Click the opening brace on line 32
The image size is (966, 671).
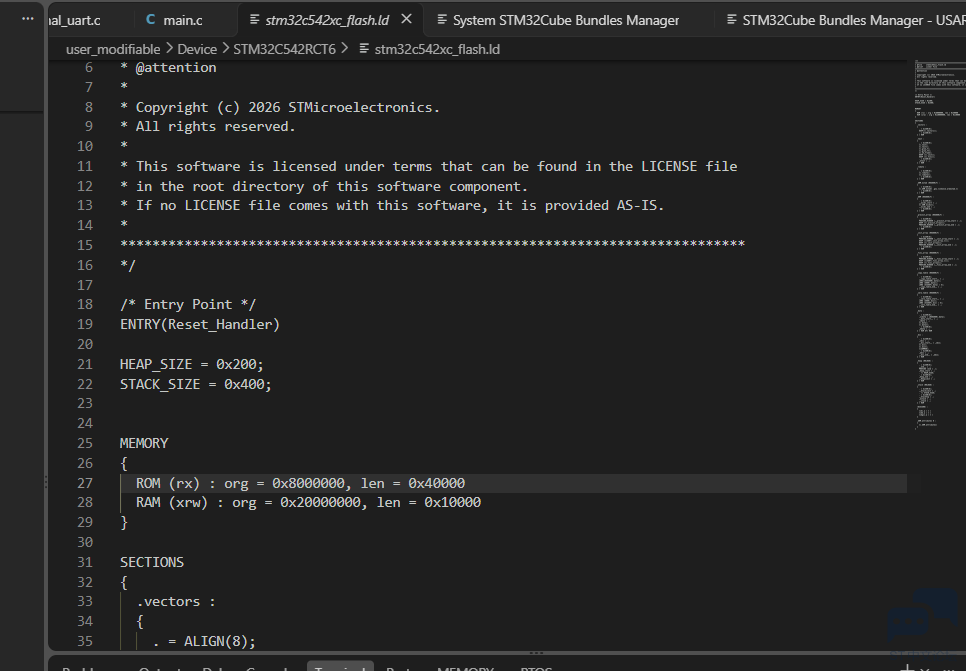[x=124, y=582]
